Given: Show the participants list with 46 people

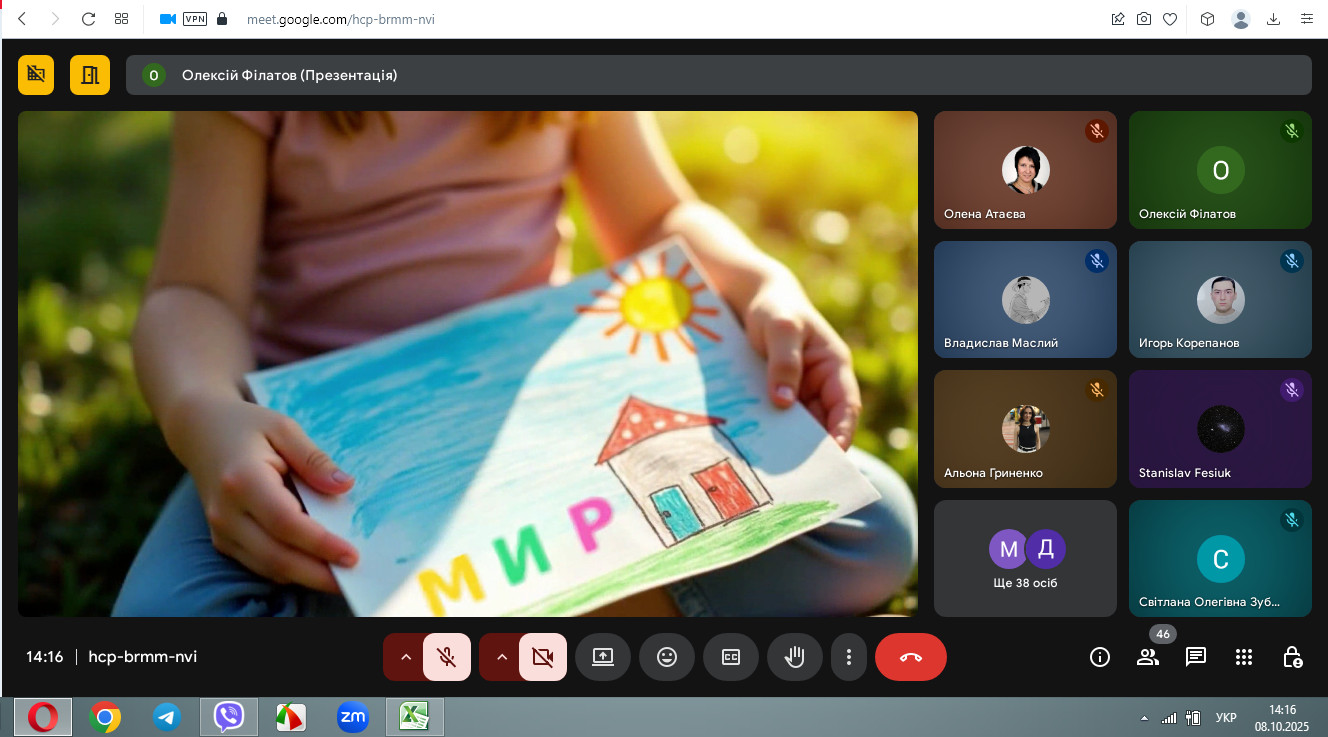Looking at the screenshot, I should coord(1148,657).
